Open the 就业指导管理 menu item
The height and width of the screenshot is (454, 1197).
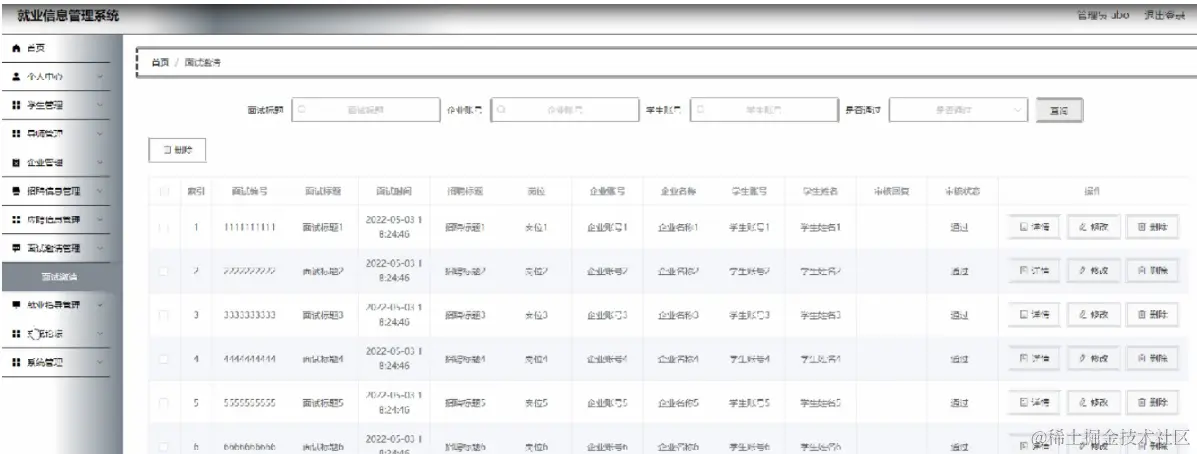[x=55, y=305]
